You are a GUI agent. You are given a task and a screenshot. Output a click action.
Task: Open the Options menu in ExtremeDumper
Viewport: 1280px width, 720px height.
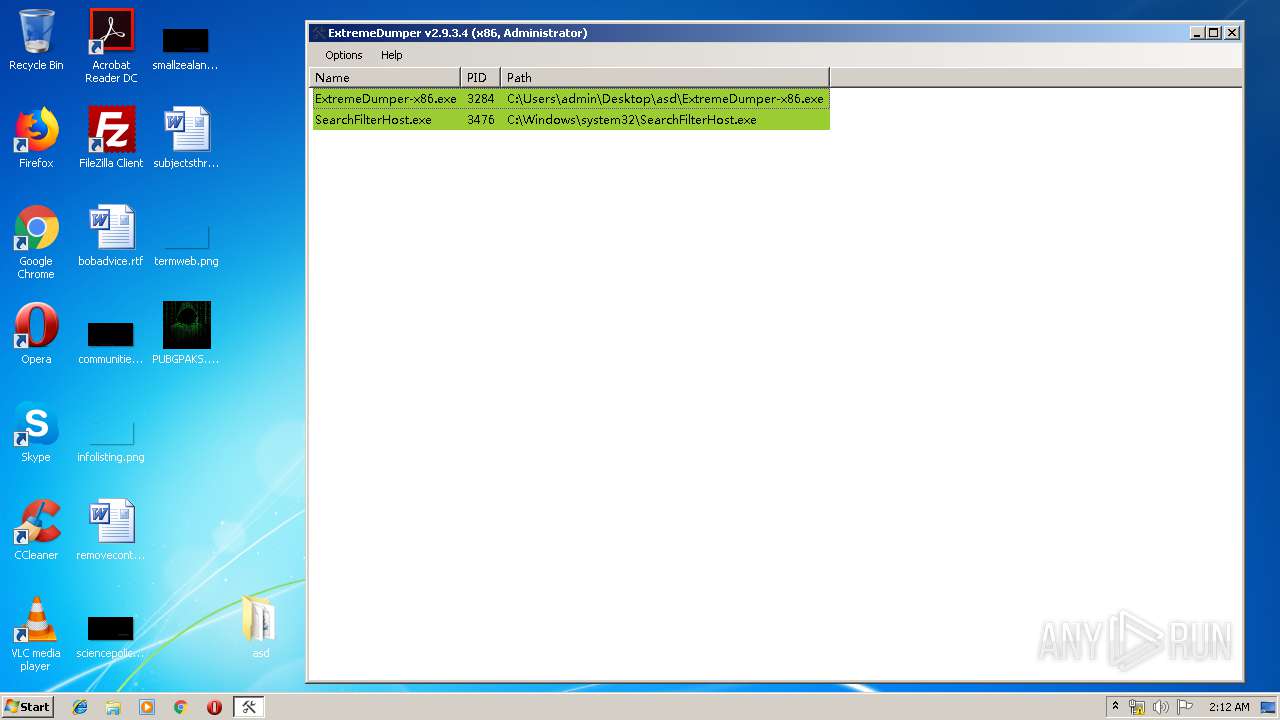pos(343,55)
